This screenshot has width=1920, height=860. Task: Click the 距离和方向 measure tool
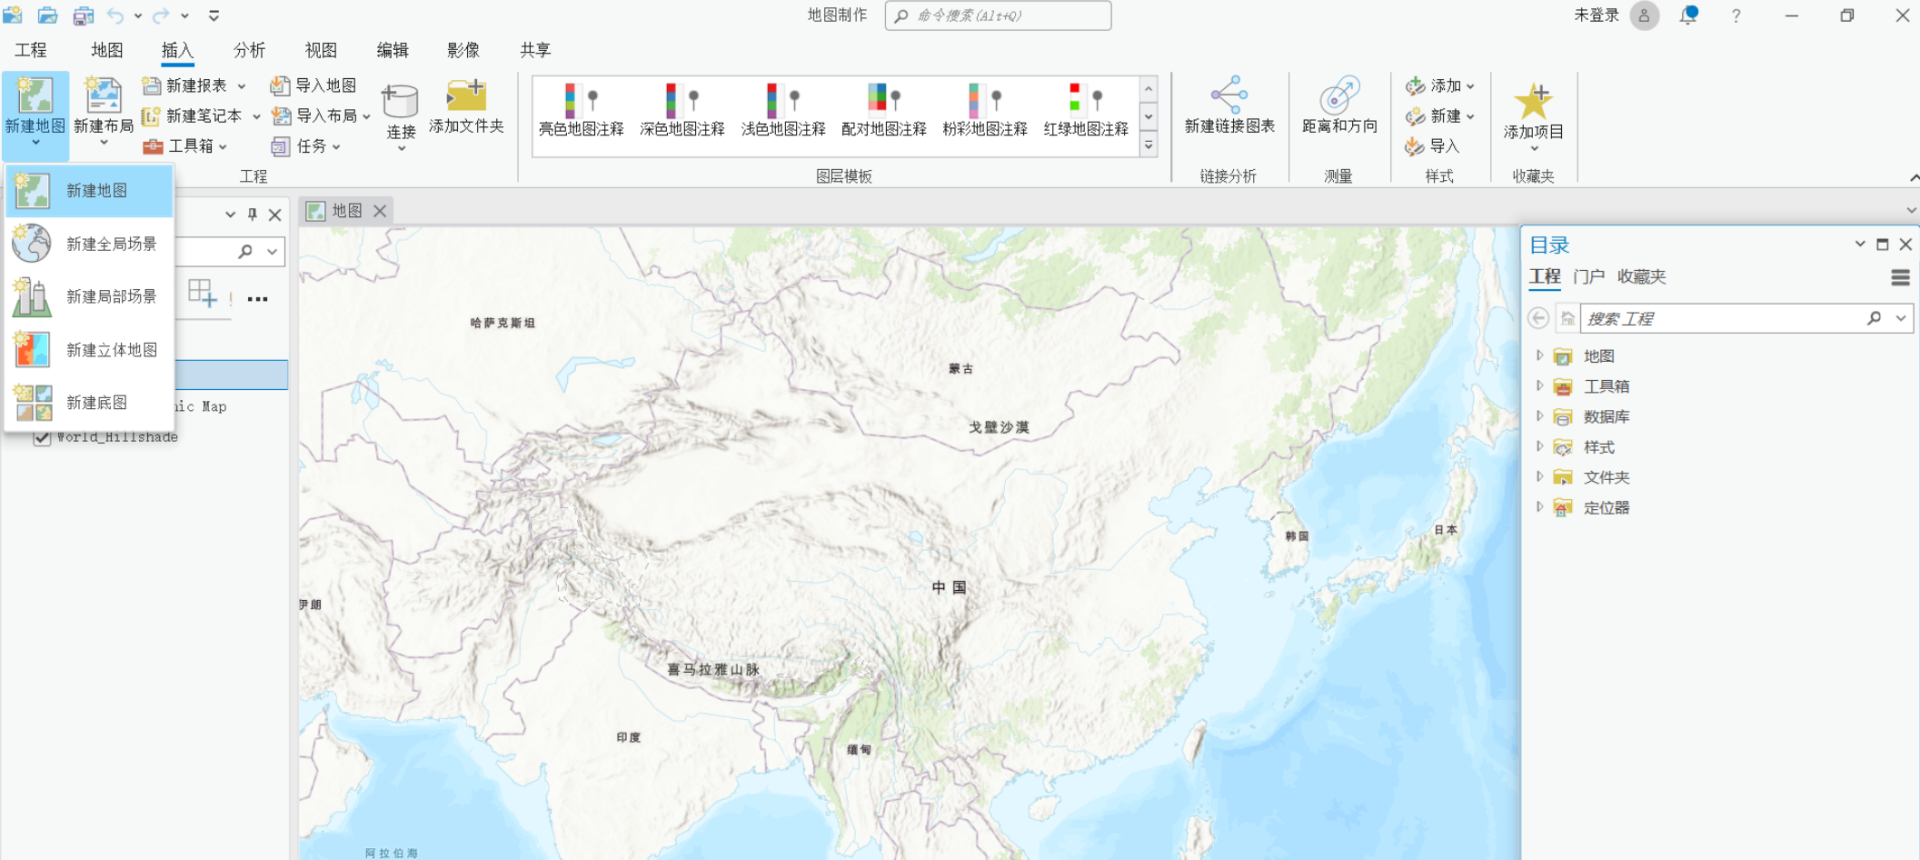(1339, 106)
